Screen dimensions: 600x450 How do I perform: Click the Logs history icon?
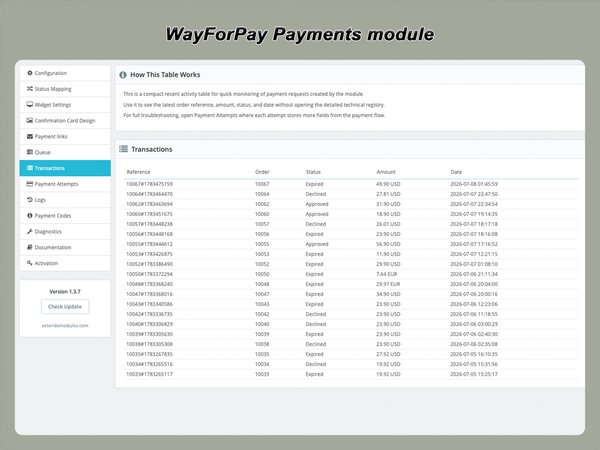[29, 200]
